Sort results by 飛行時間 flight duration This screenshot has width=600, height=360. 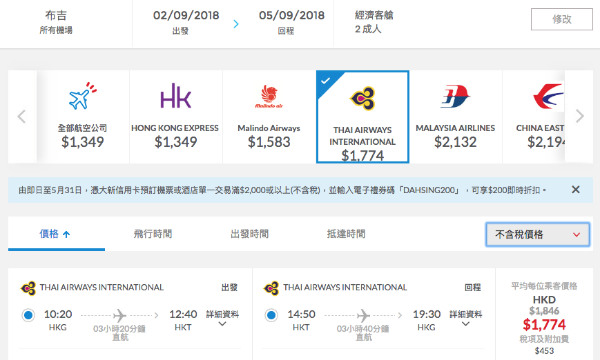coord(153,234)
